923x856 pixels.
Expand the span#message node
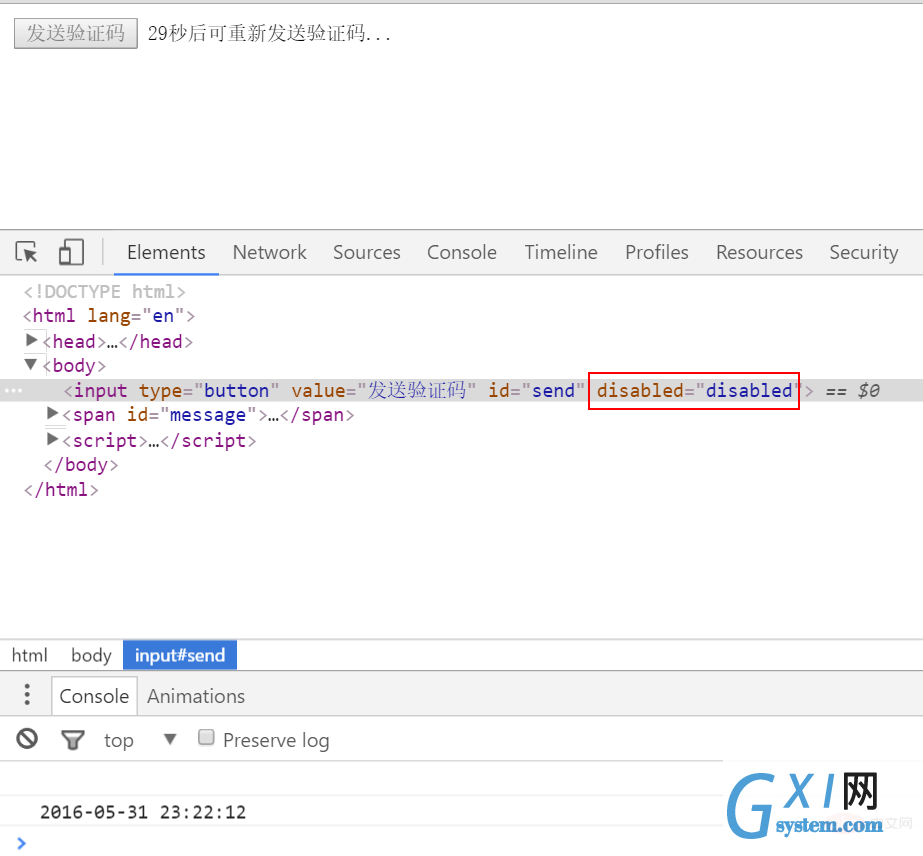[x=52, y=414]
